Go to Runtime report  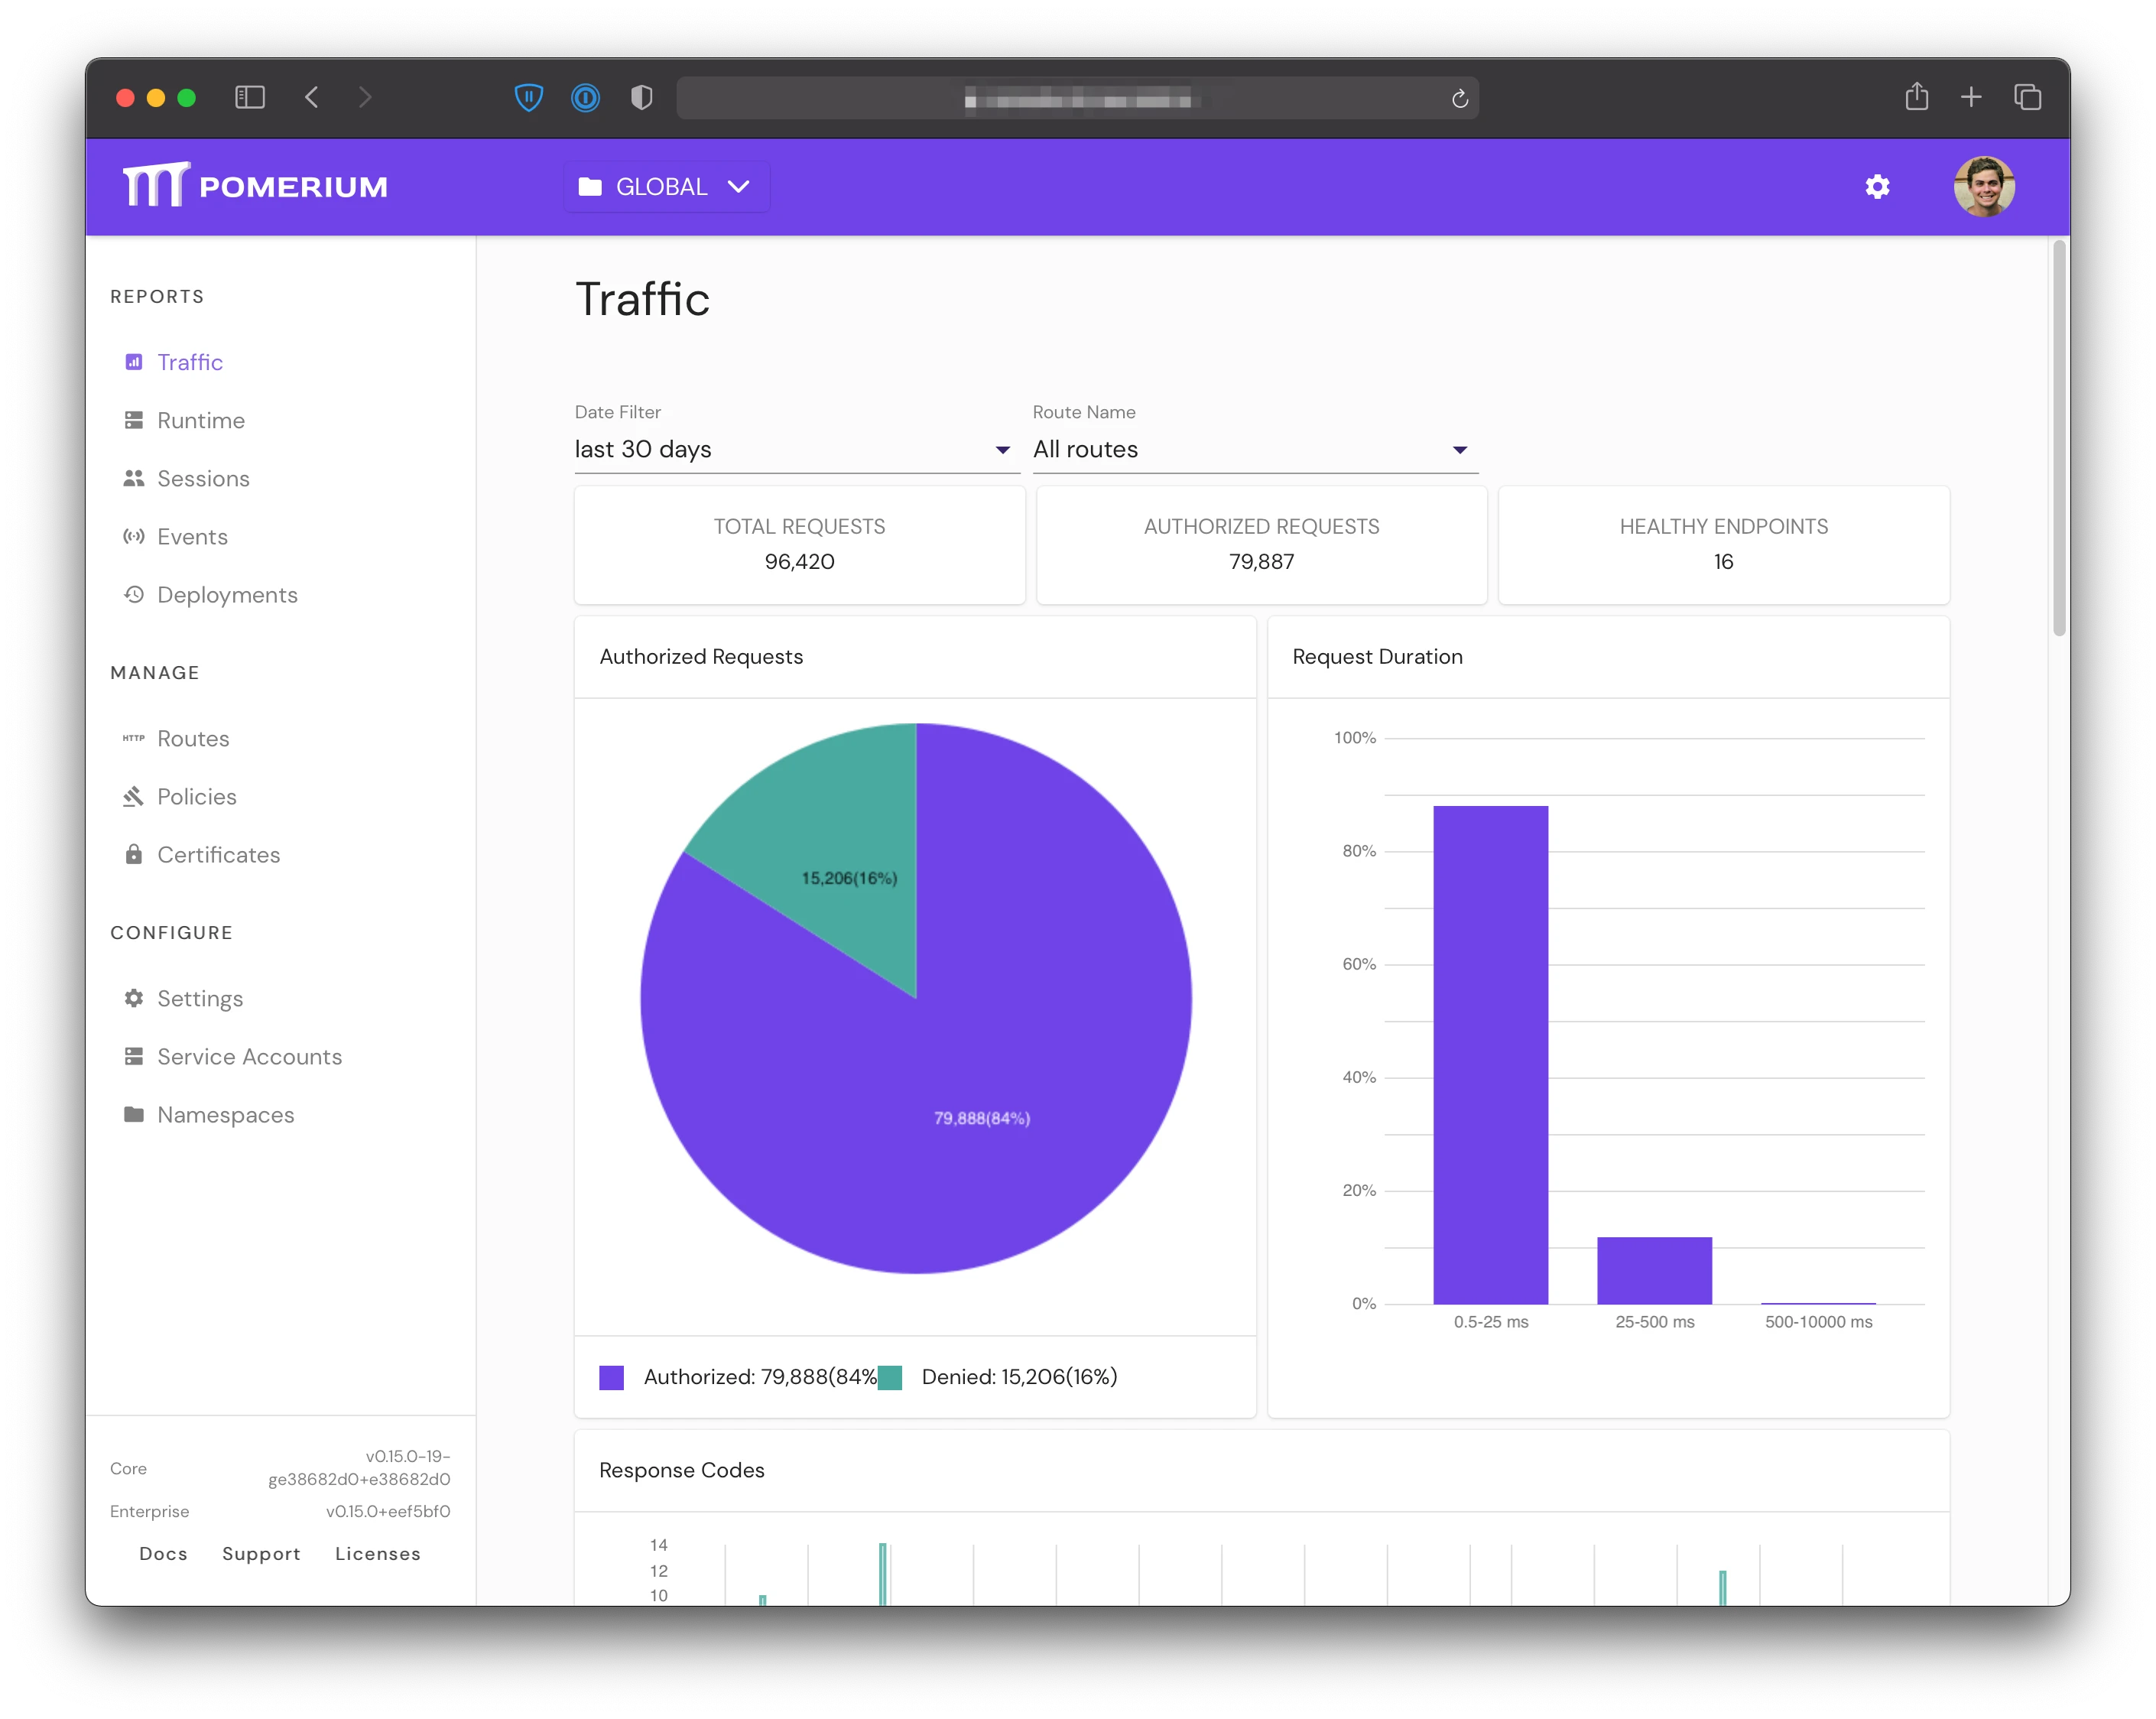201,421
